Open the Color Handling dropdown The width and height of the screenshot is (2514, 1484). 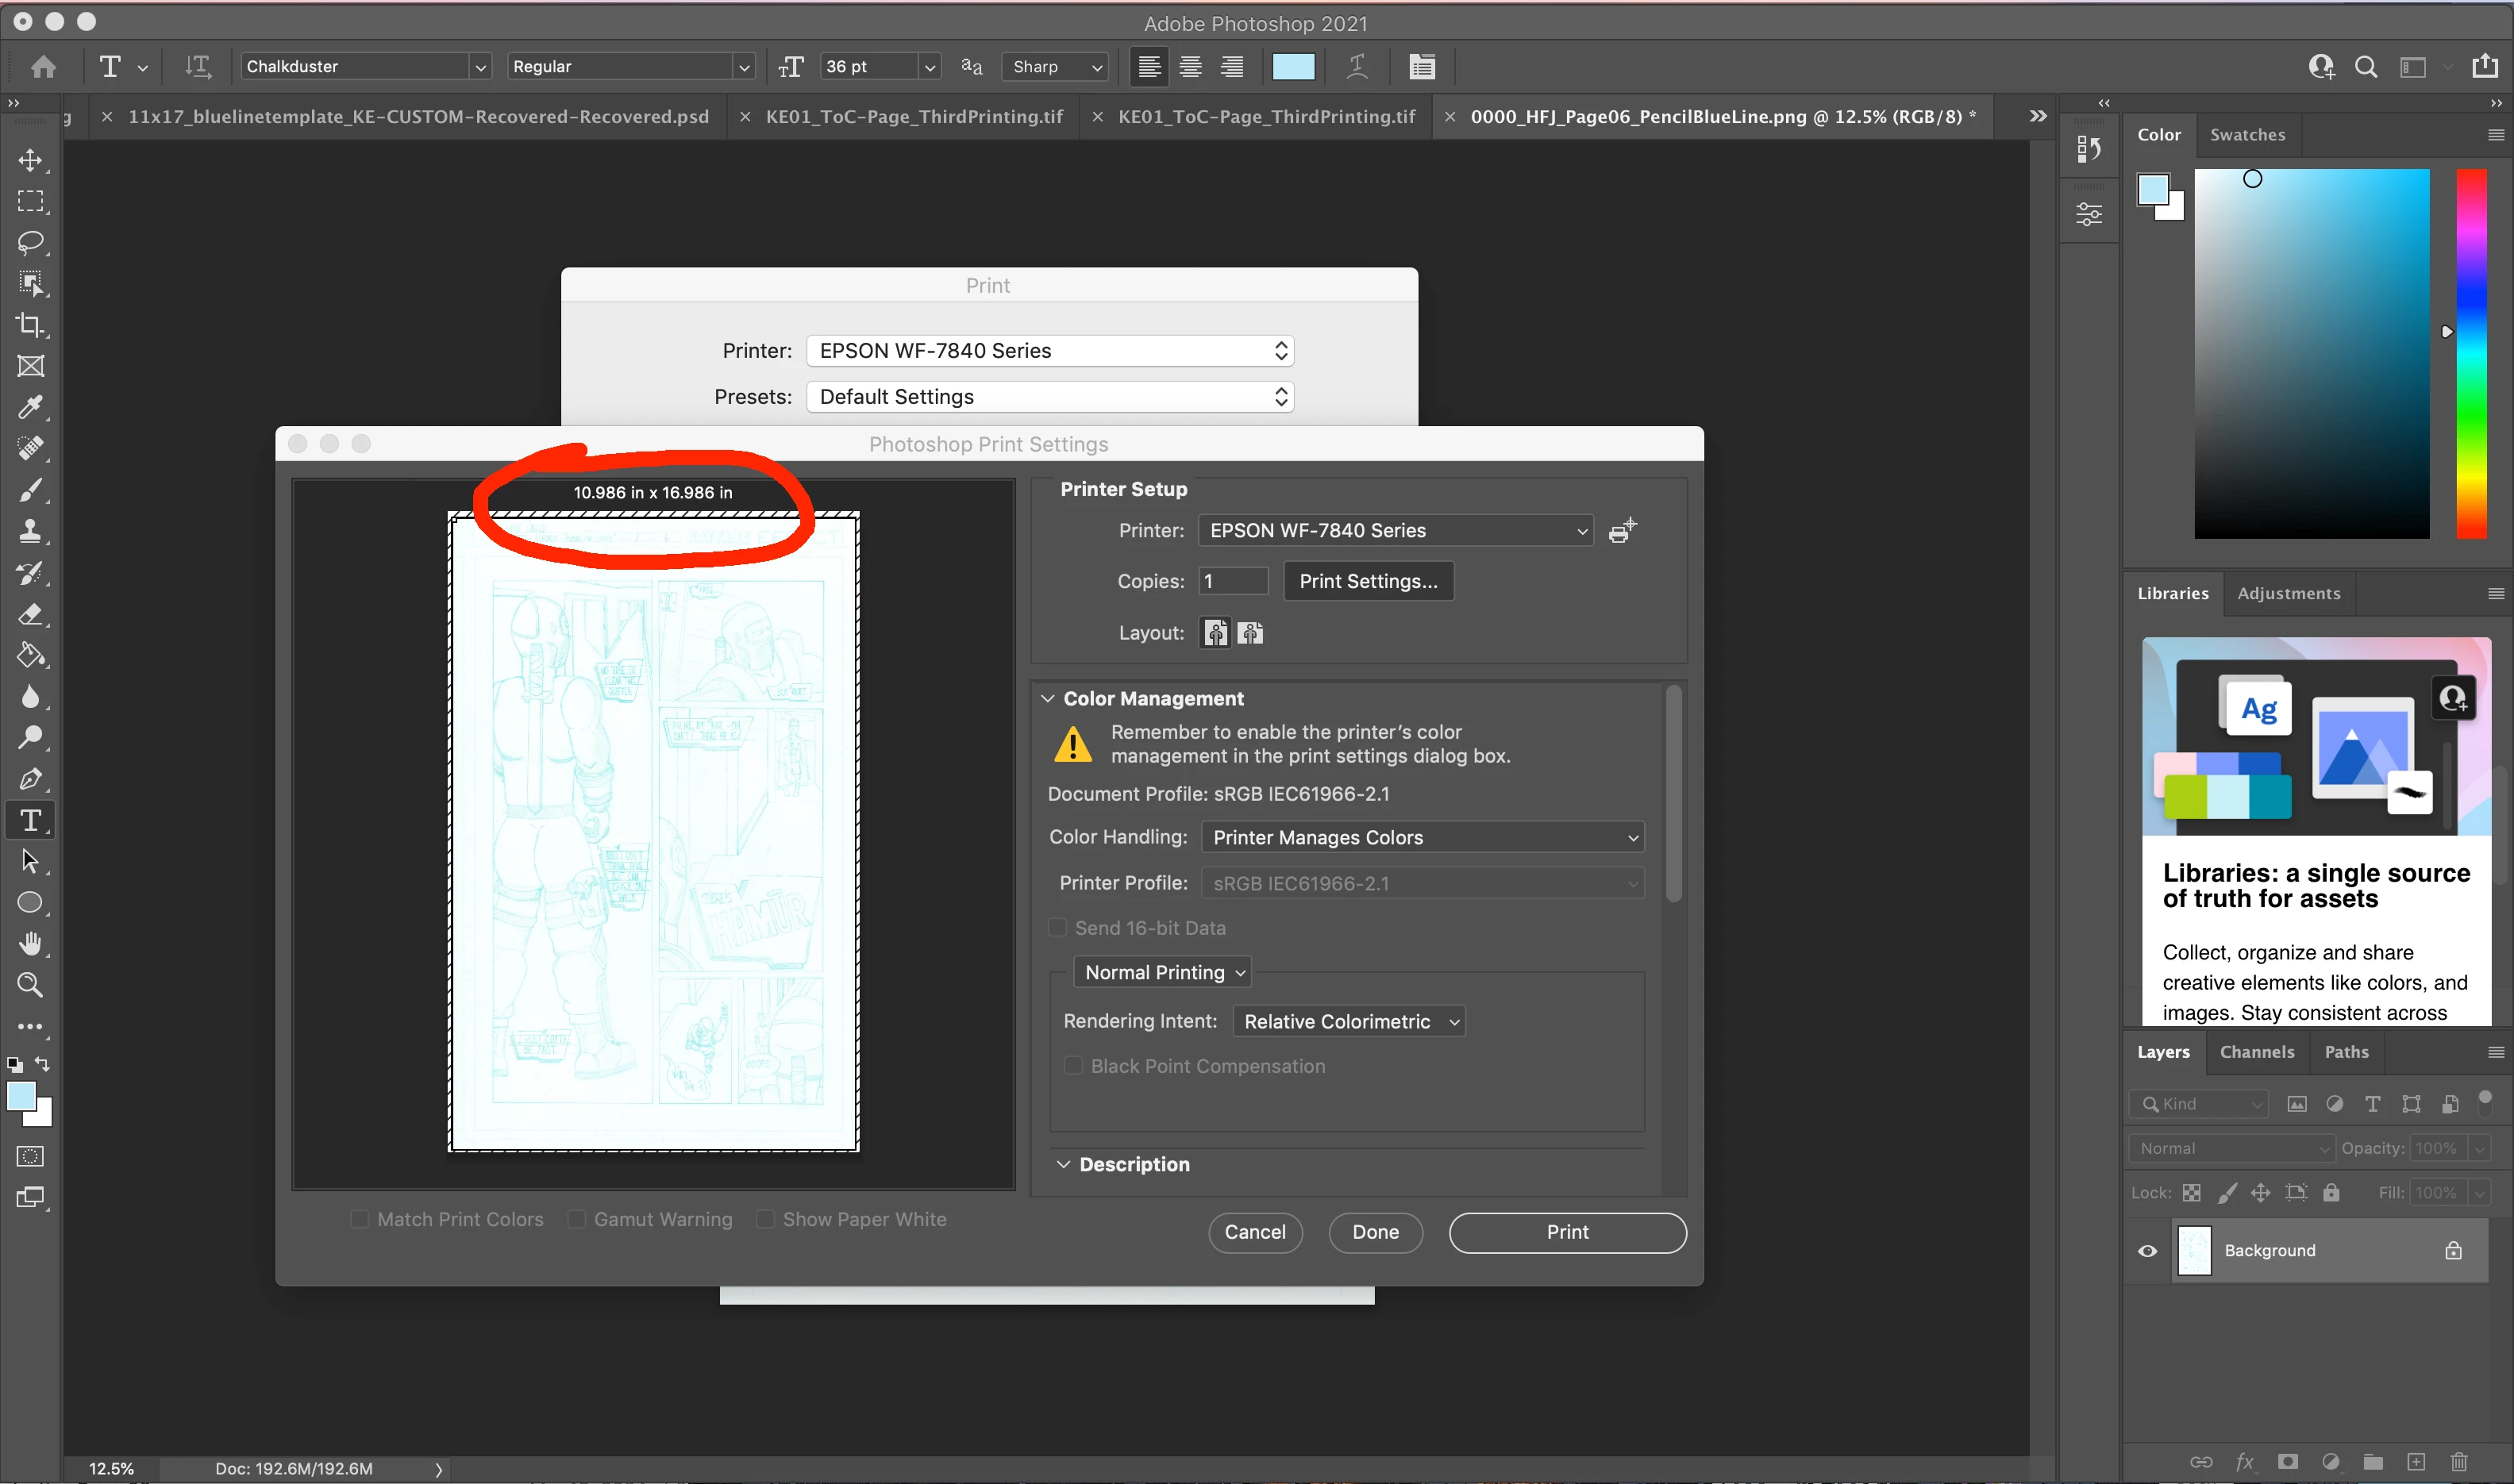[1422, 837]
